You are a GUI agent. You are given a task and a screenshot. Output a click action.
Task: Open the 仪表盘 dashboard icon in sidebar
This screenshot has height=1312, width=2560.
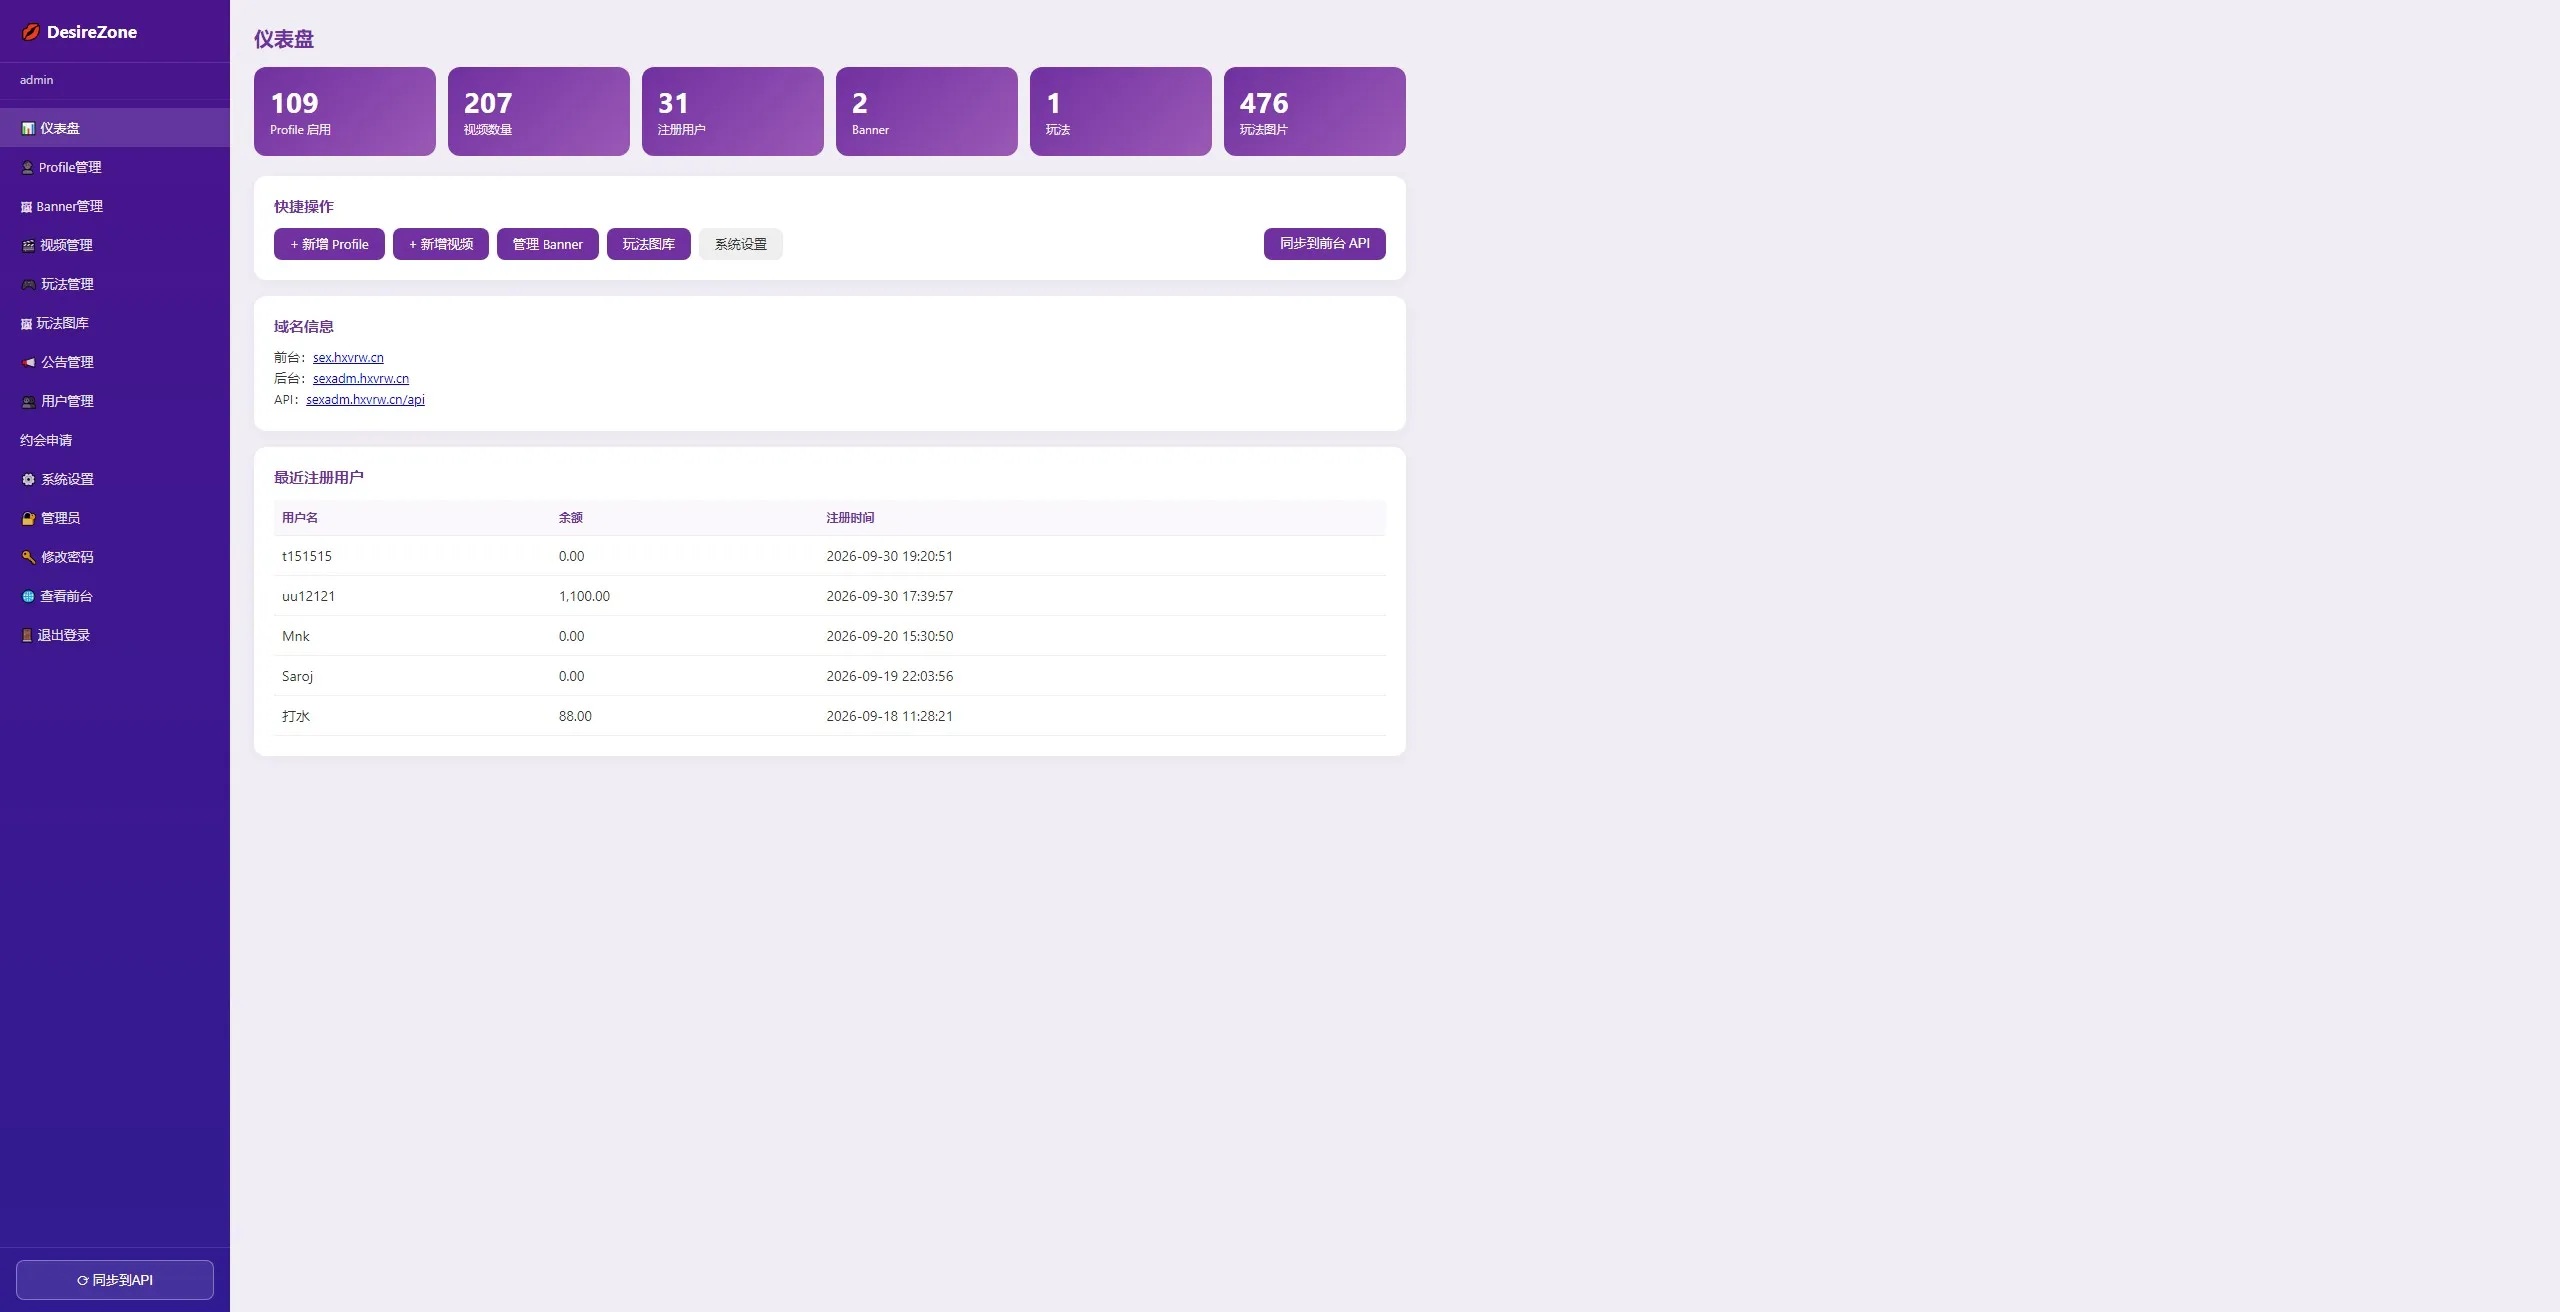point(28,128)
